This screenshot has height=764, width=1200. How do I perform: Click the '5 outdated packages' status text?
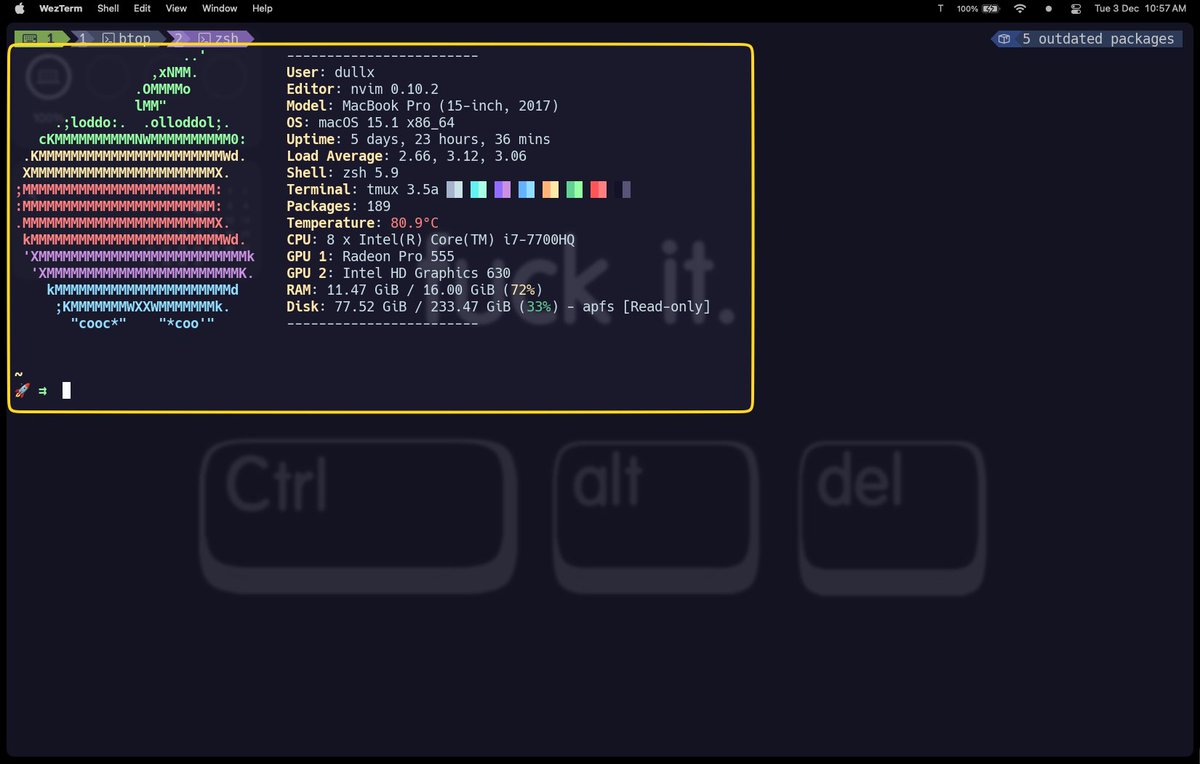[1098, 39]
